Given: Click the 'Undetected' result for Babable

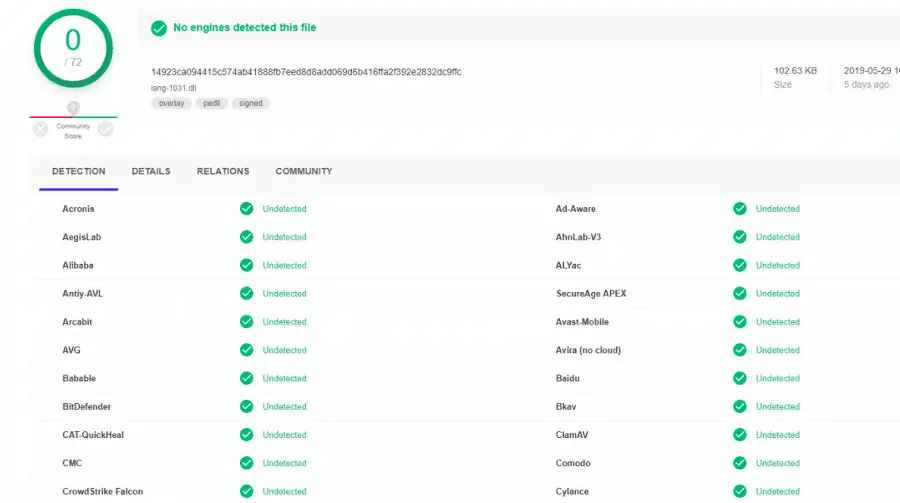Looking at the screenshot, I should [x=284, y=378].
